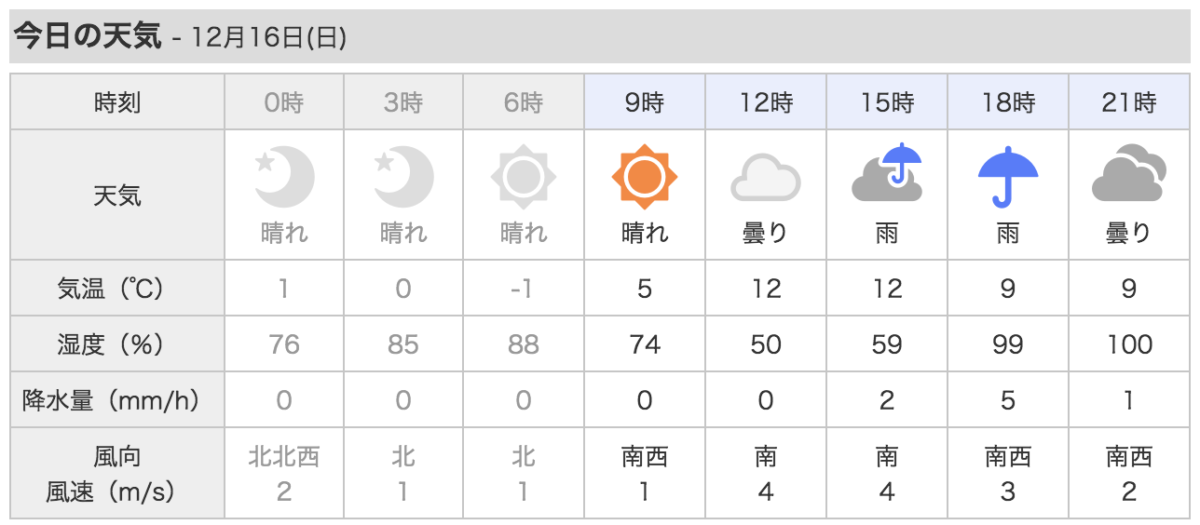Click the greyed sun icon at 6時
This screenshot has height=525, width=1200.
(x=524, y=177)
